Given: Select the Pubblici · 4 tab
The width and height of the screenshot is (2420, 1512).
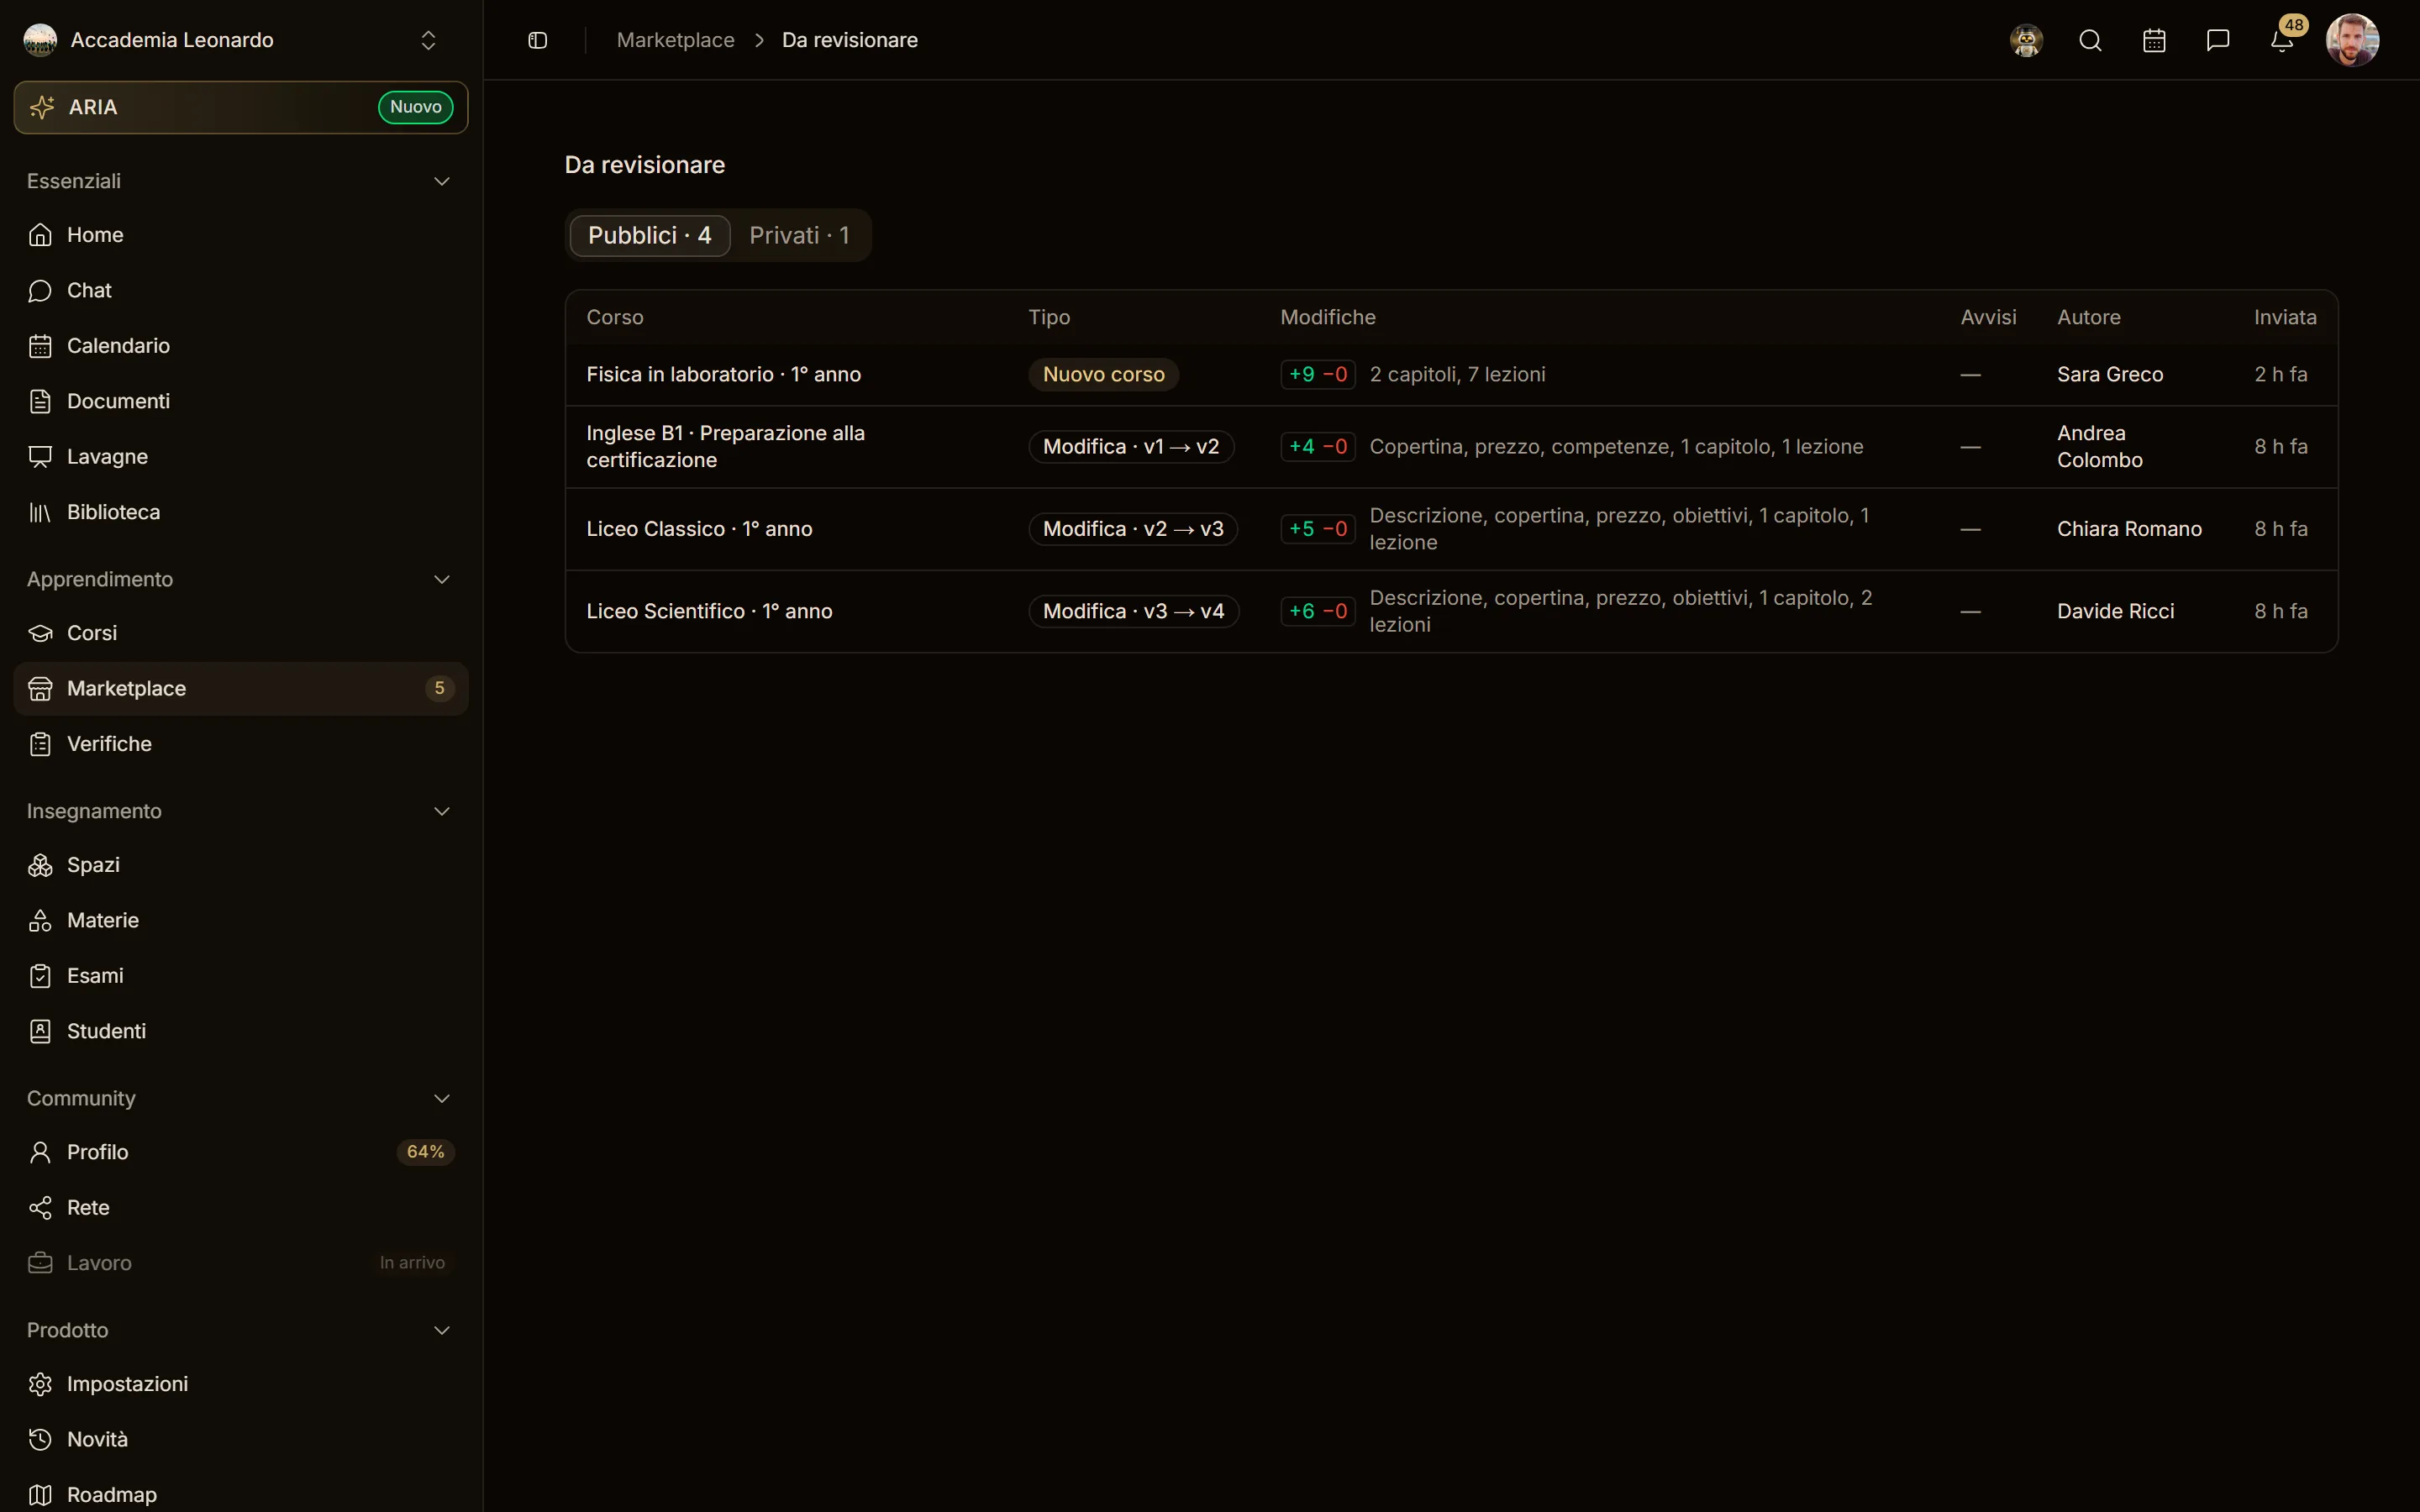Looking at the screenshot, I should (x=650, y=235).
